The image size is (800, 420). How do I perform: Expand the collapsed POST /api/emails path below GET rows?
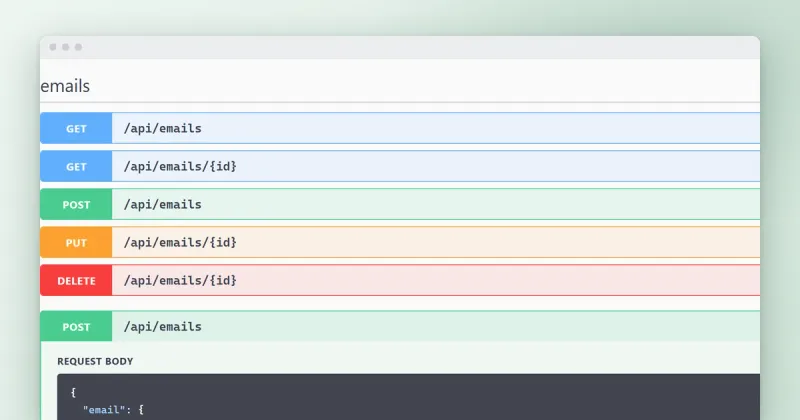(163, 205)
